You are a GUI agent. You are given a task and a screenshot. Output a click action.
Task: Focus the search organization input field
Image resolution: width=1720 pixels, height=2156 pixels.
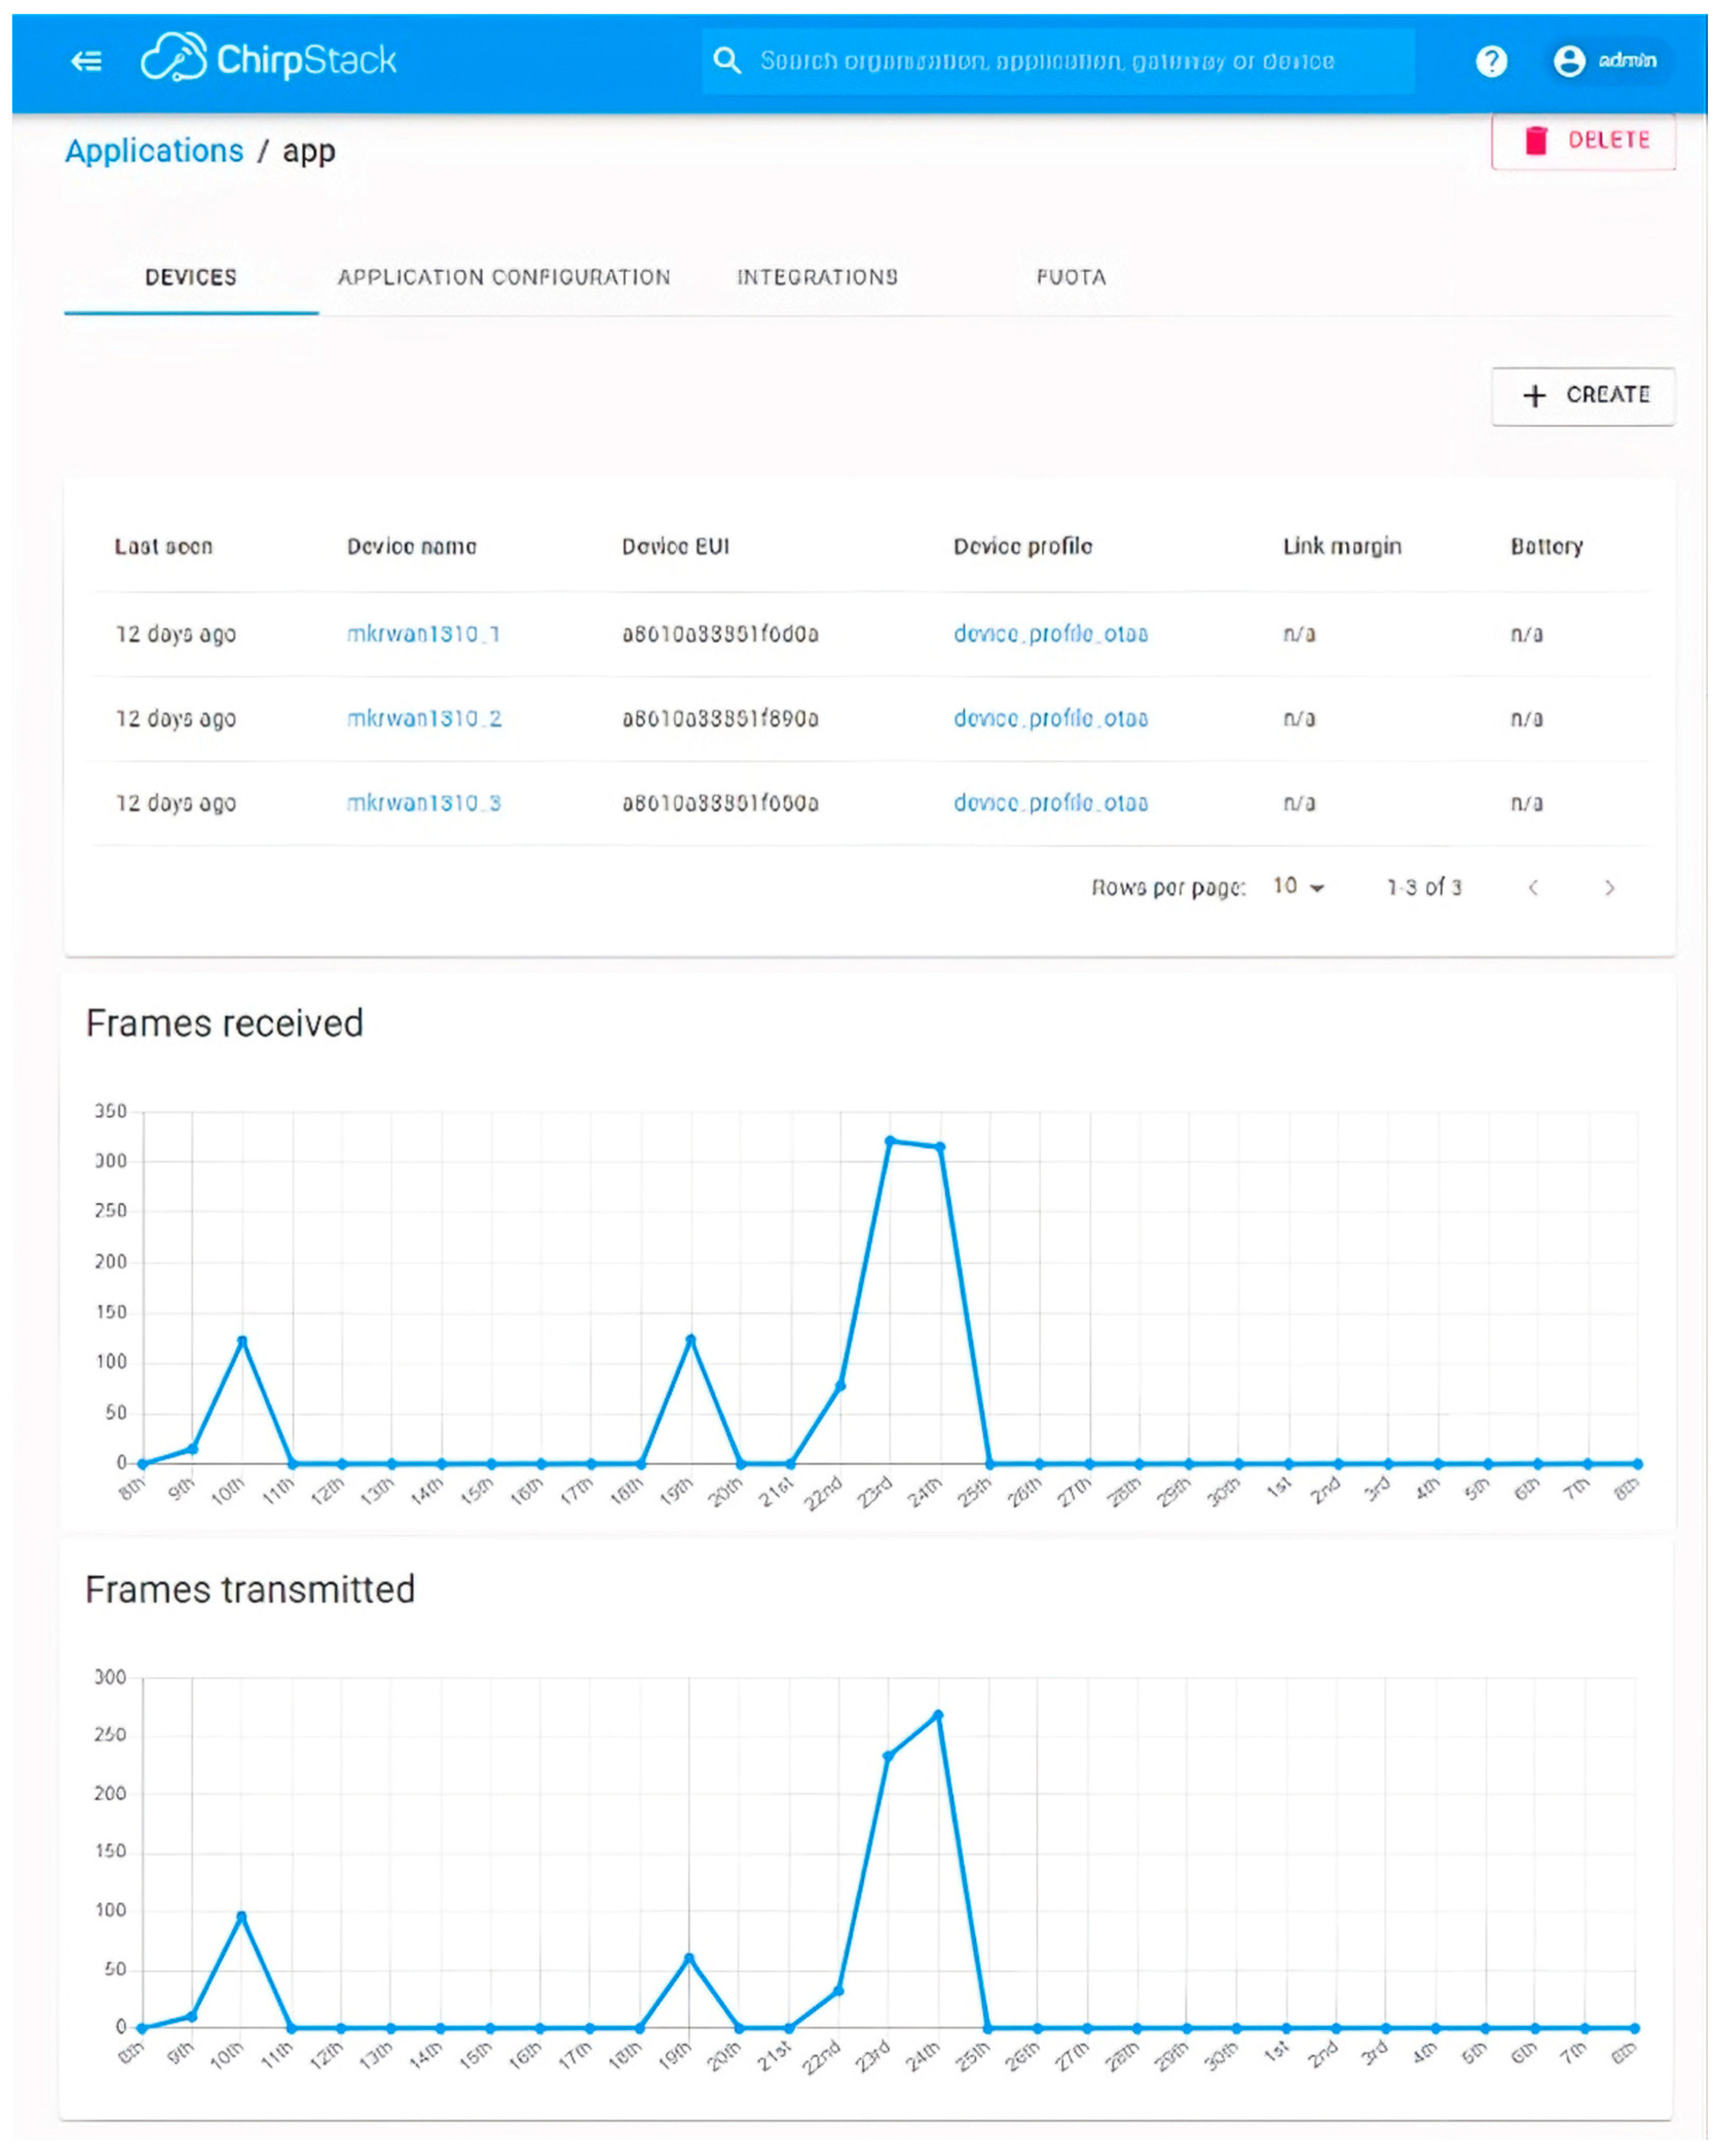click(x=1046, y=61)
